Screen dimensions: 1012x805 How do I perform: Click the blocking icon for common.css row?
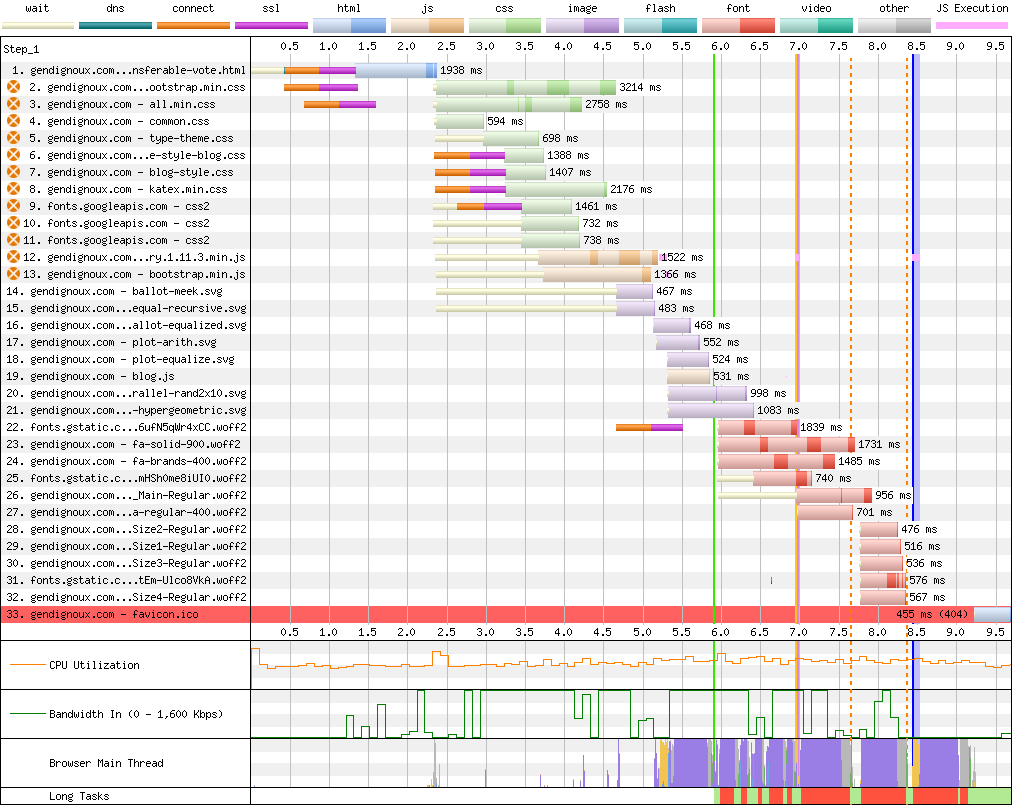coord(13,121)
